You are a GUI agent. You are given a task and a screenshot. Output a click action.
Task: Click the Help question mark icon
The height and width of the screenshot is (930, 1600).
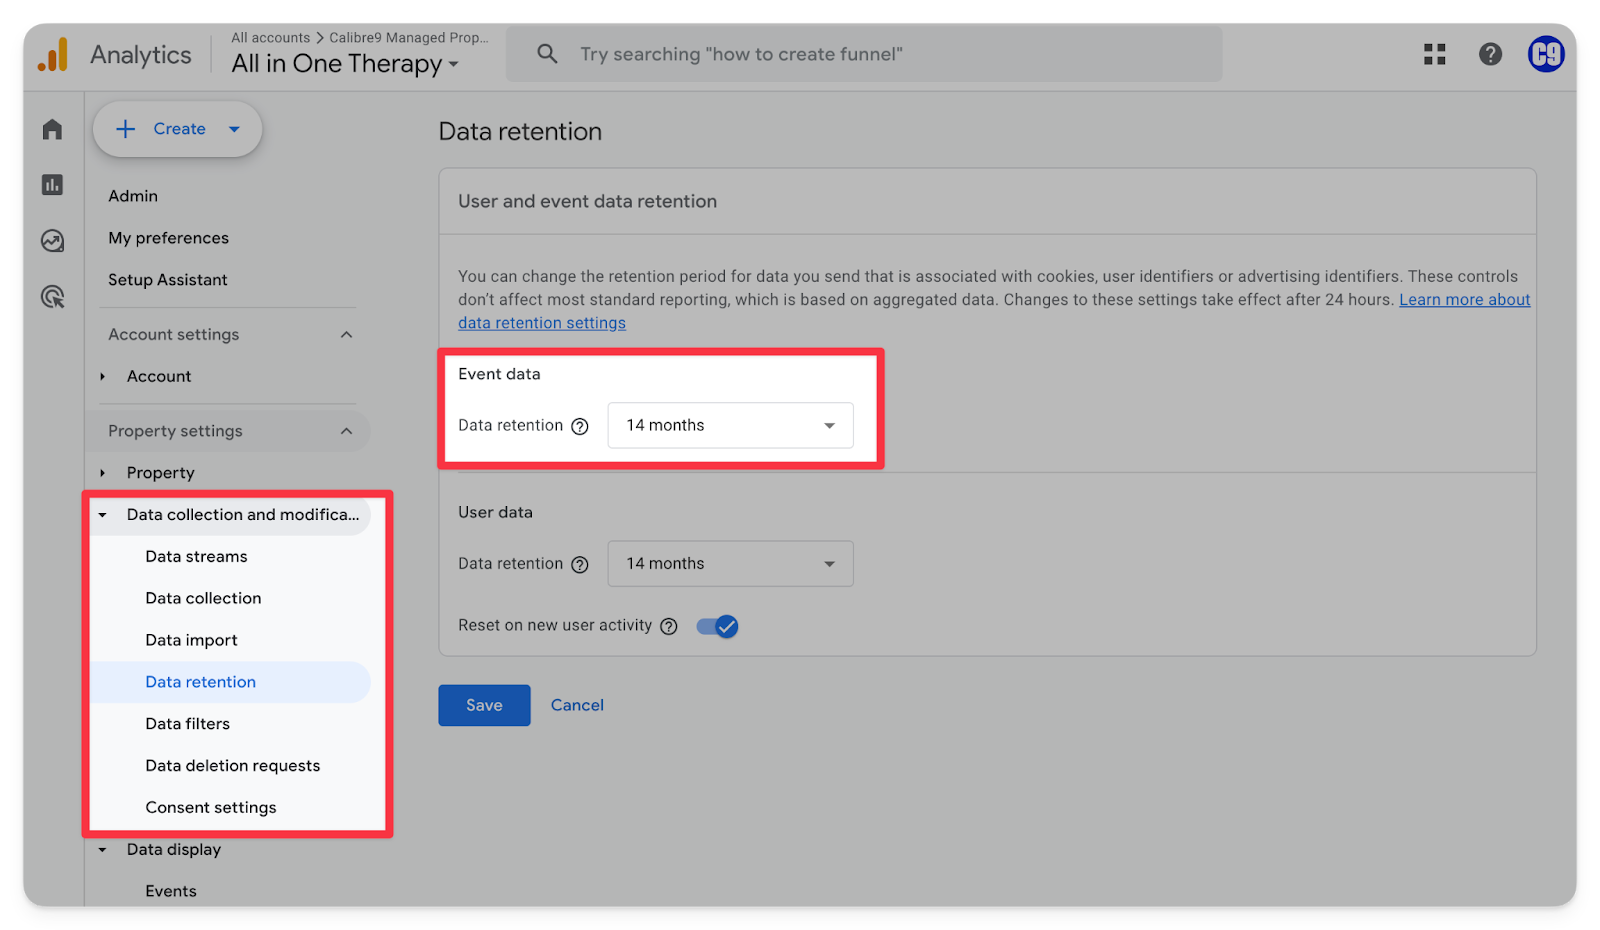pyautogui.click(x=1490, y=54)
